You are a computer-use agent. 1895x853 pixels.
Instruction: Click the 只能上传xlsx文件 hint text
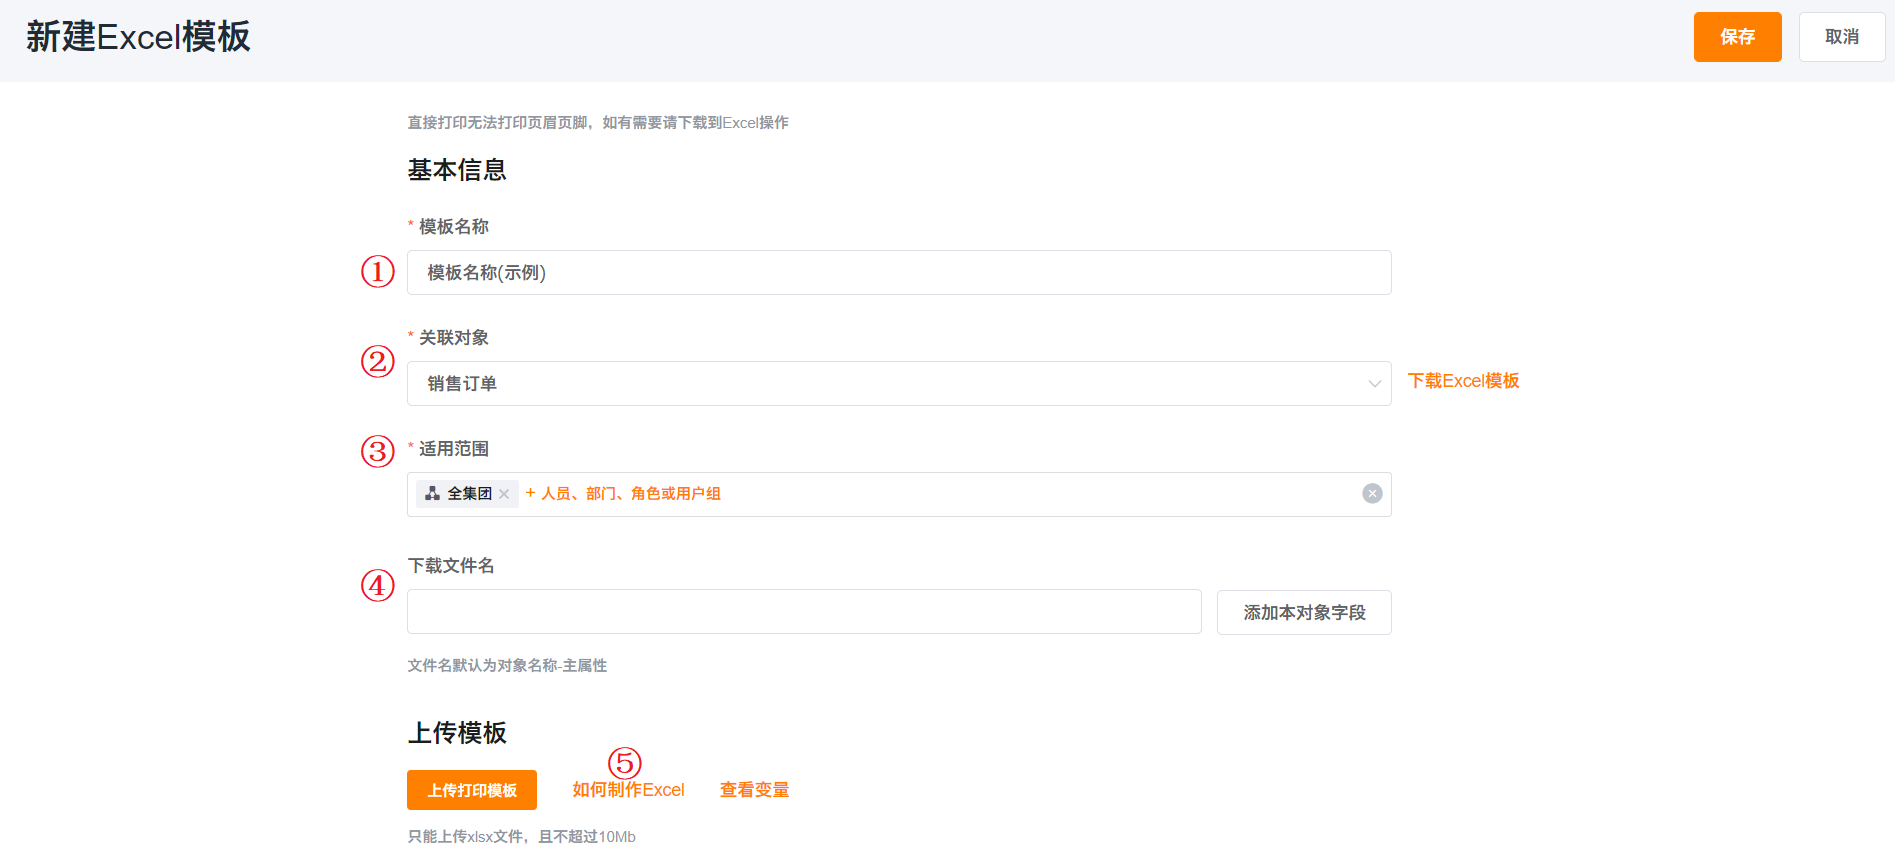(x=521, y=837)
